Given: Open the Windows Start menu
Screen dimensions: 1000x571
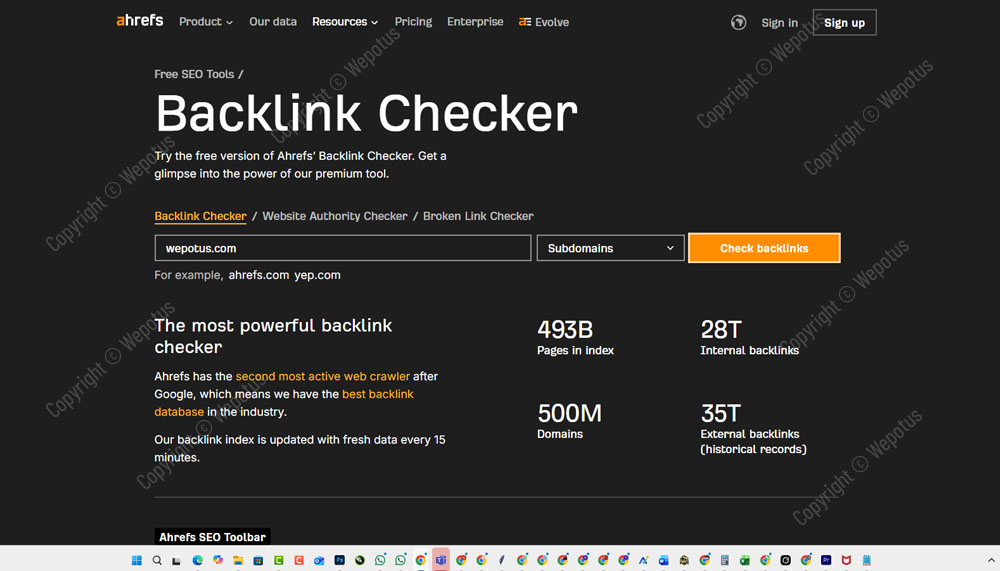Looking at the screenshot, I should 136,560.
